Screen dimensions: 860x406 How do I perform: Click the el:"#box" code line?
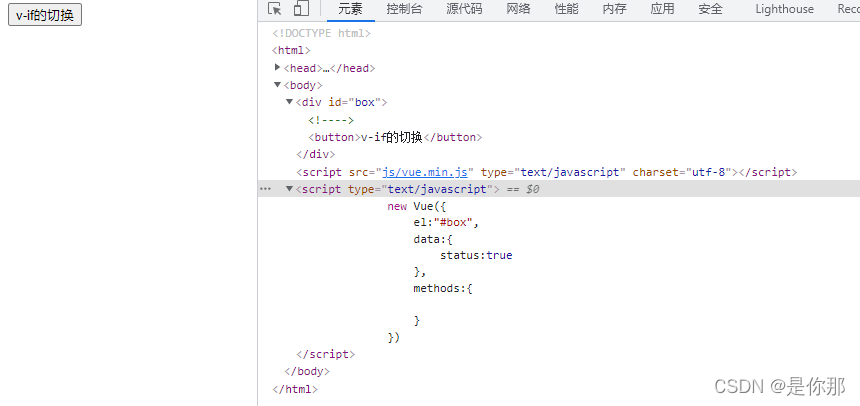point(446,223)
